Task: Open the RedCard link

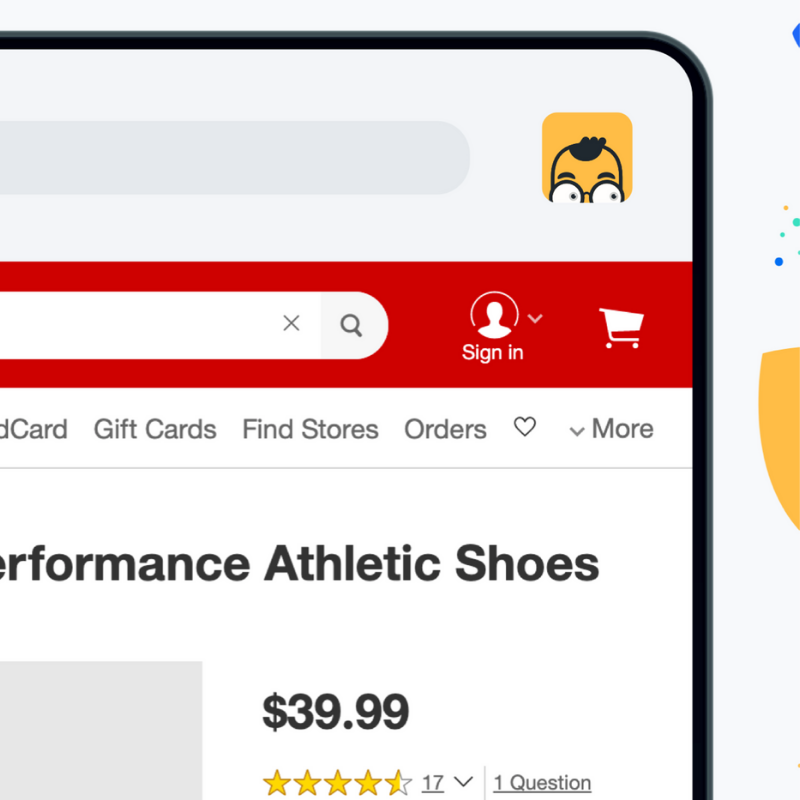Action: pos(34,429)
